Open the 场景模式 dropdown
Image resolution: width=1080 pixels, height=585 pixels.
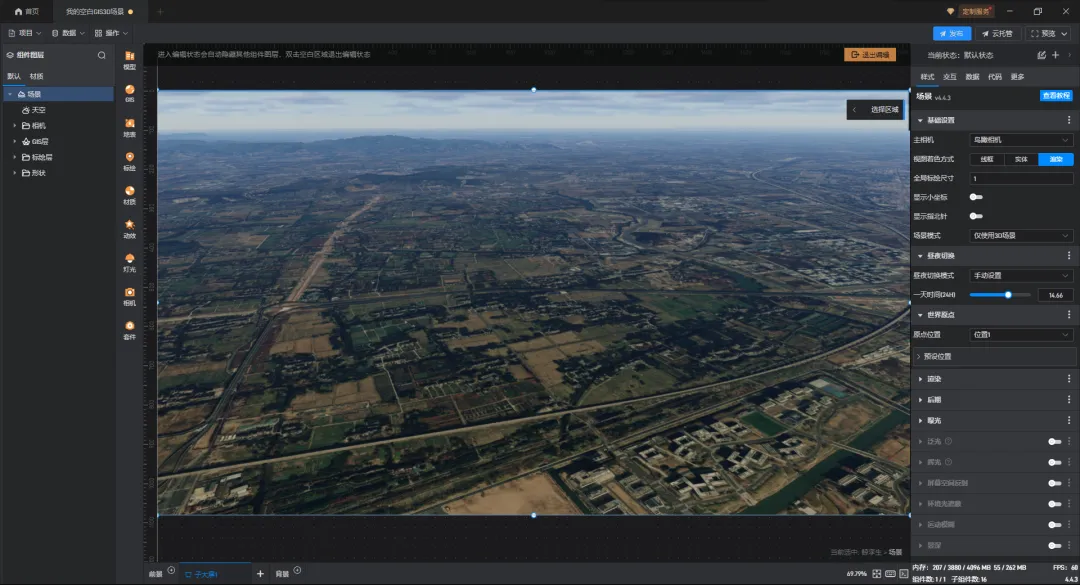click(1021, 236)
